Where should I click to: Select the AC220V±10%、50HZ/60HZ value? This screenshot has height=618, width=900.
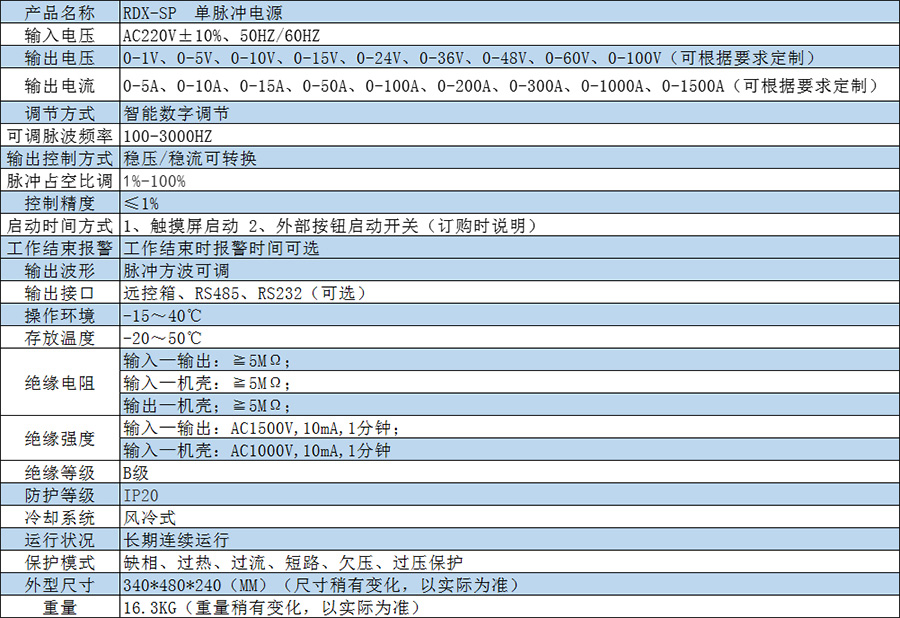[x=222, y=36]
